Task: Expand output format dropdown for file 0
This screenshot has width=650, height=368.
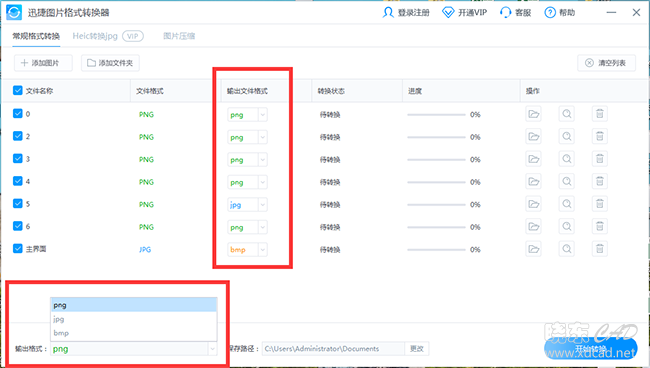Action: [262, 115]
